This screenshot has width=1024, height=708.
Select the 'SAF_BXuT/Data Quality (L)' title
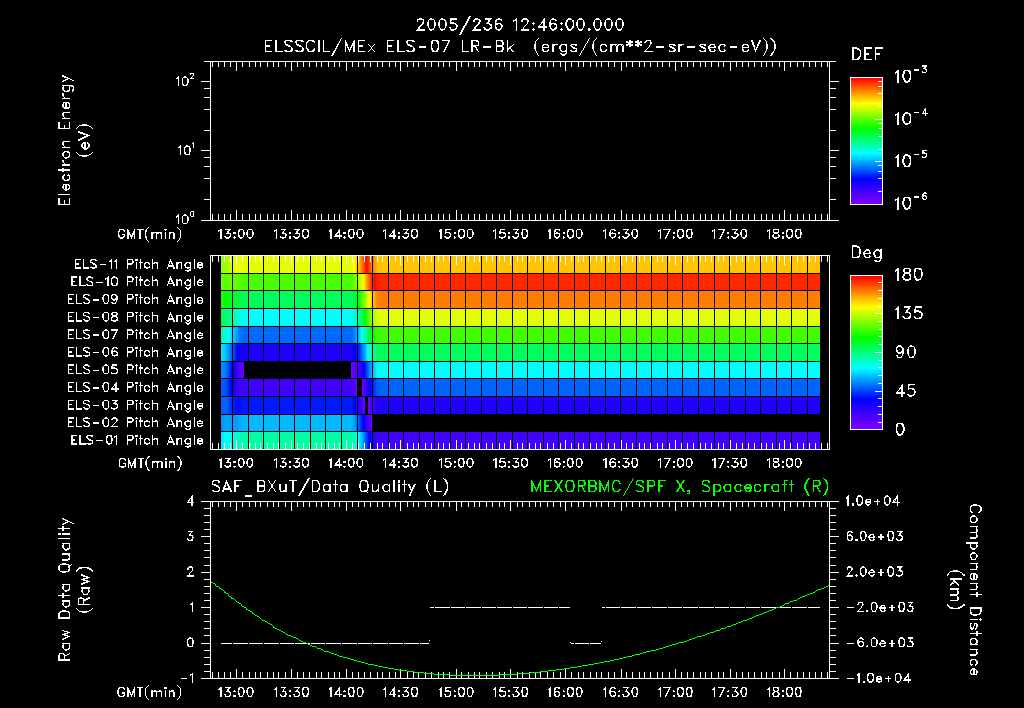point(330,487)
